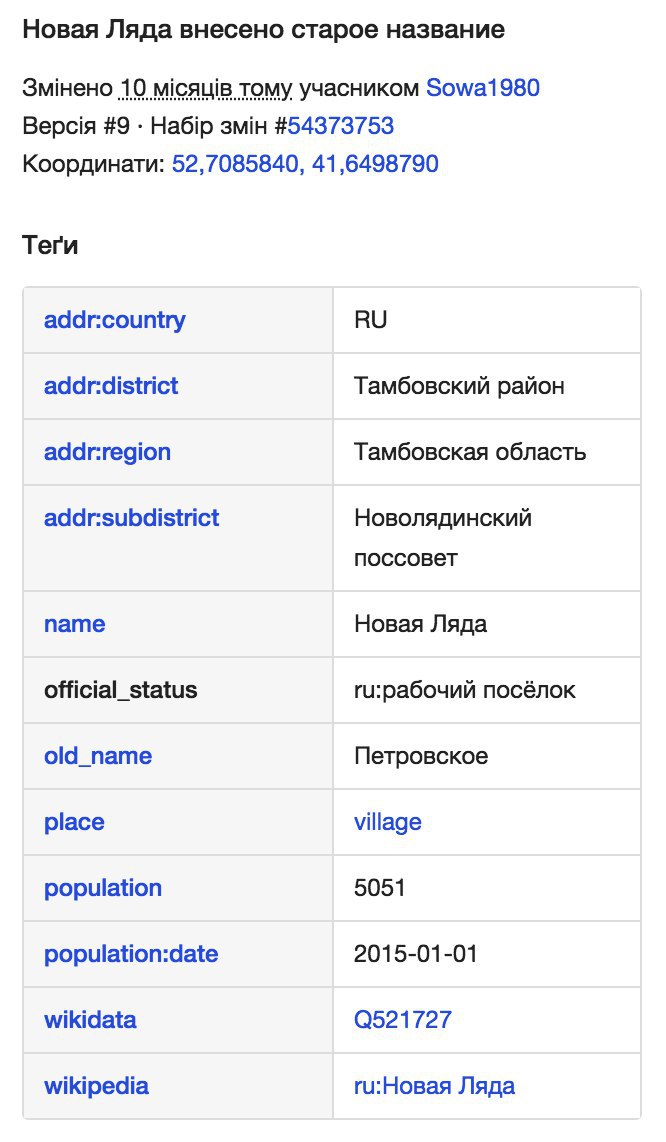Open the wikipedia tag key

point(96,1085)
